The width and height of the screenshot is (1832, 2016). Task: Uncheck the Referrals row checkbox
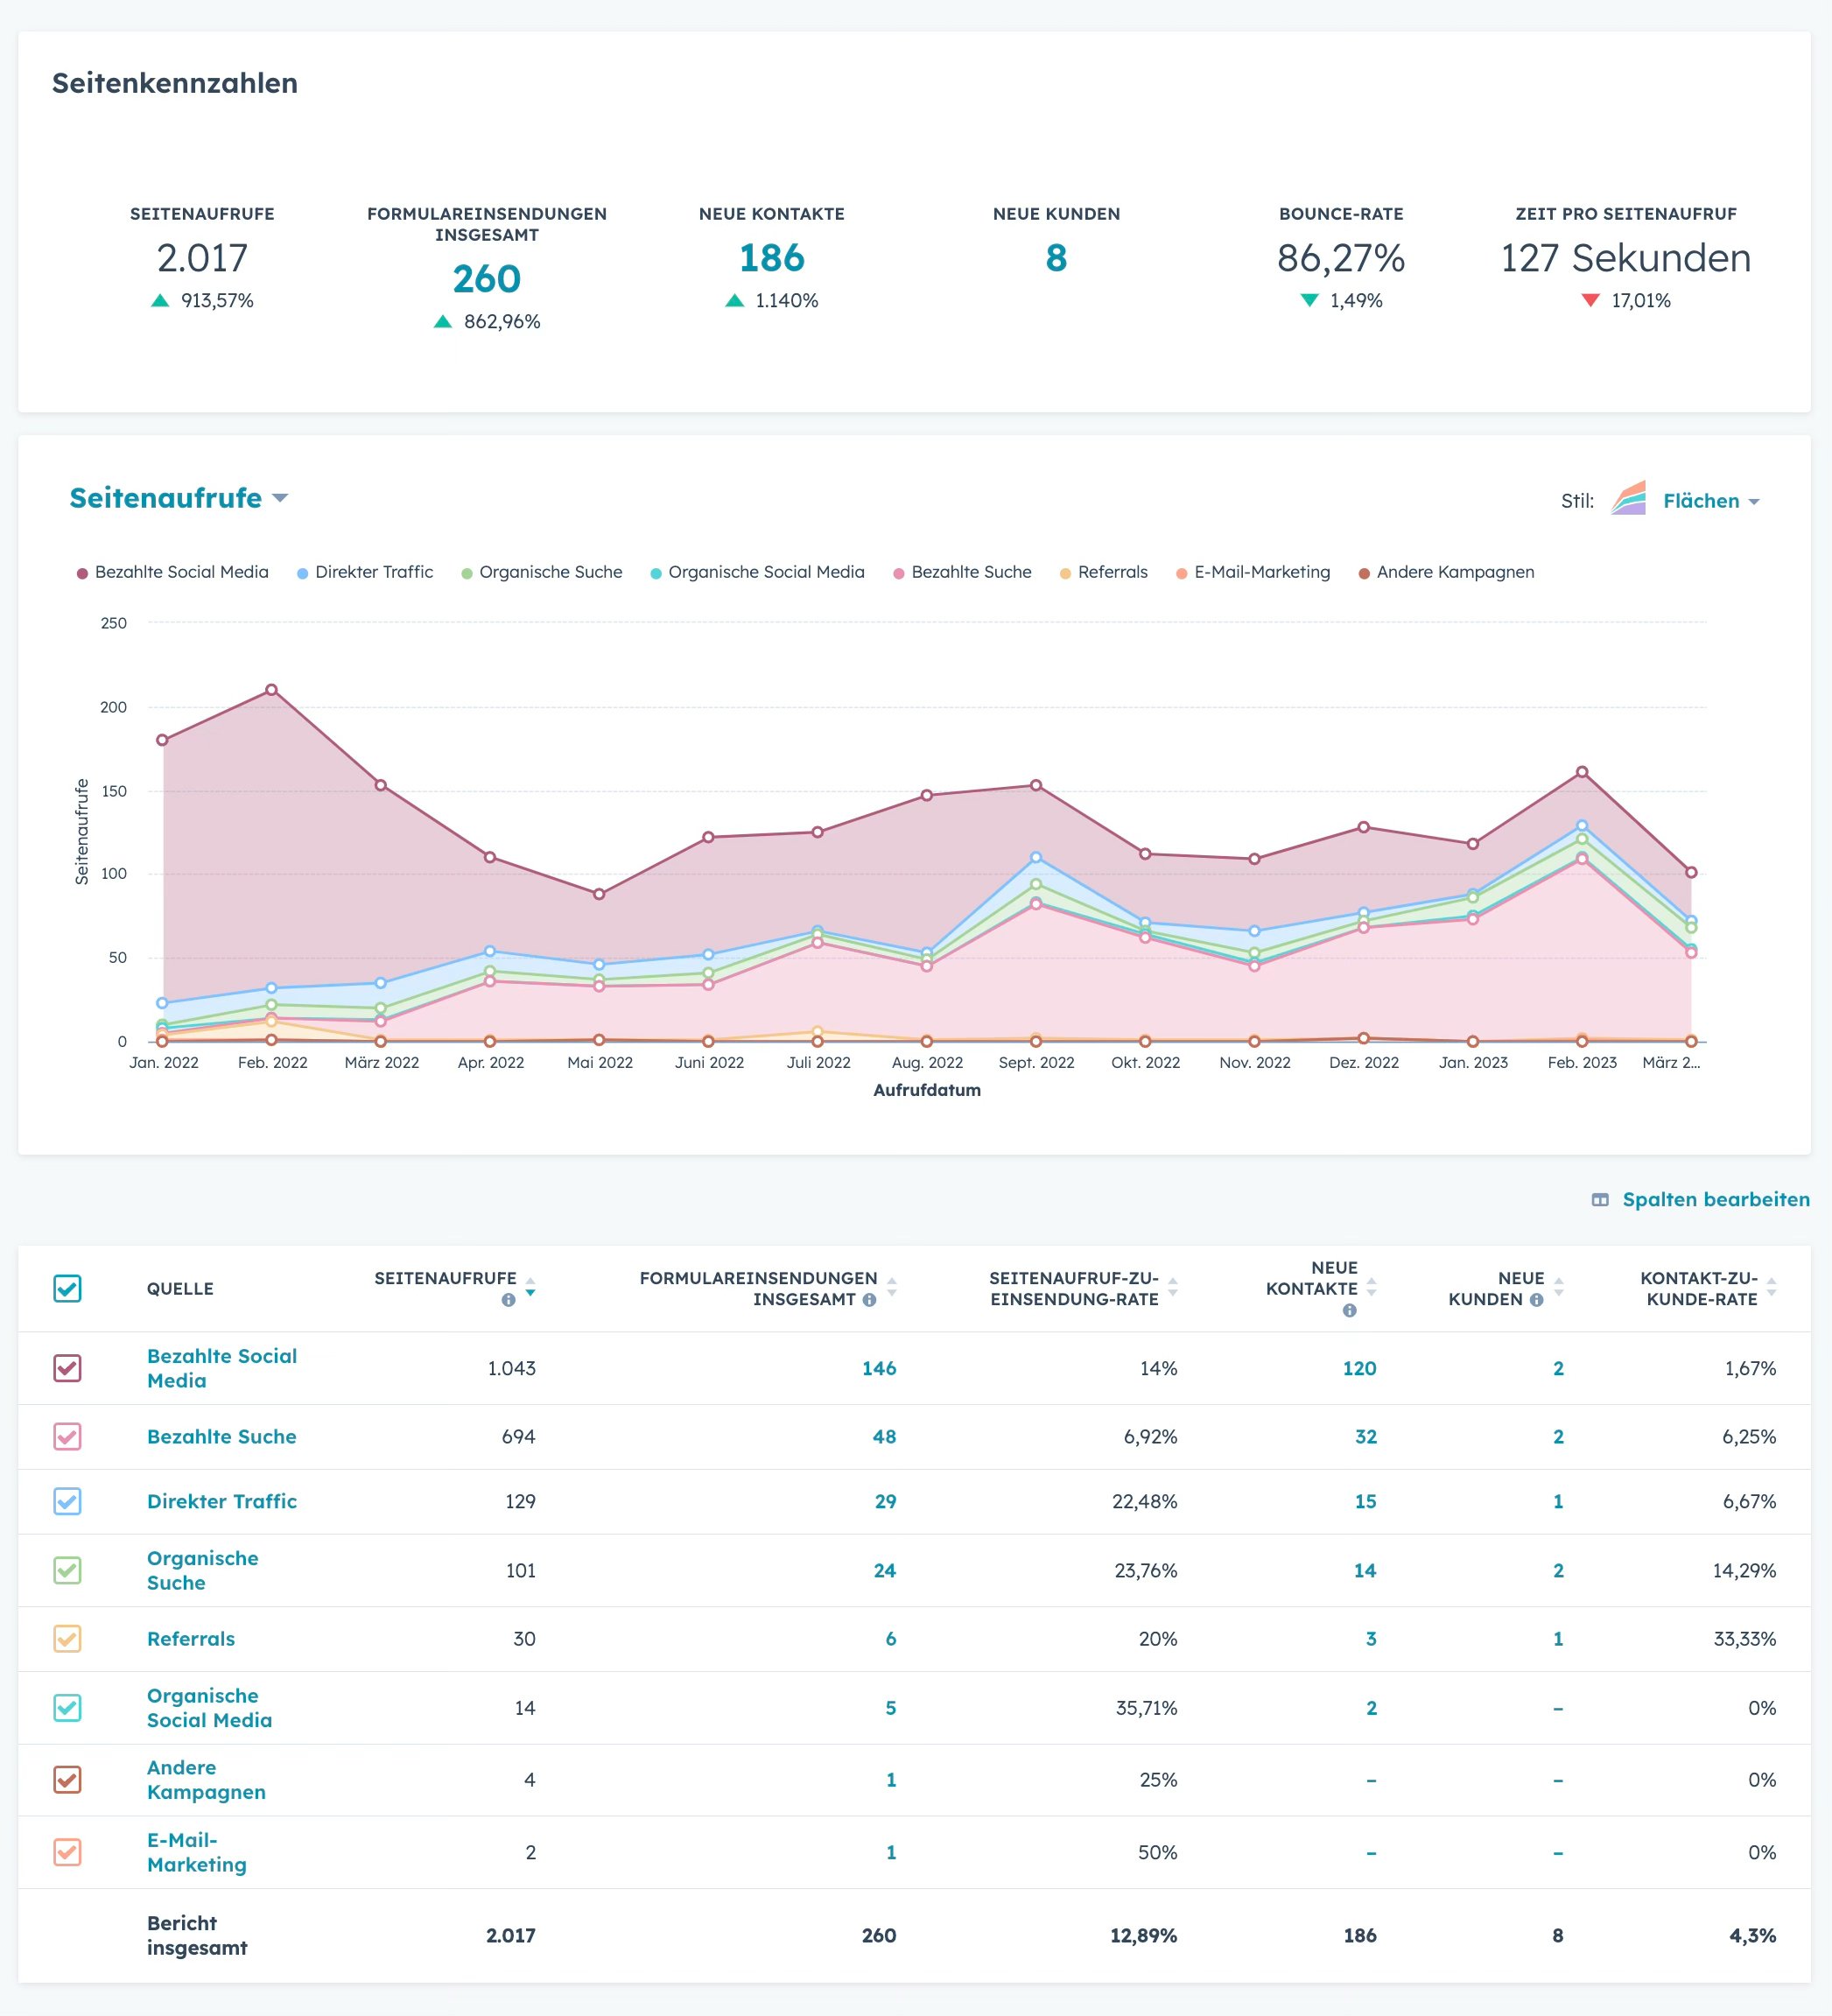67,1639
